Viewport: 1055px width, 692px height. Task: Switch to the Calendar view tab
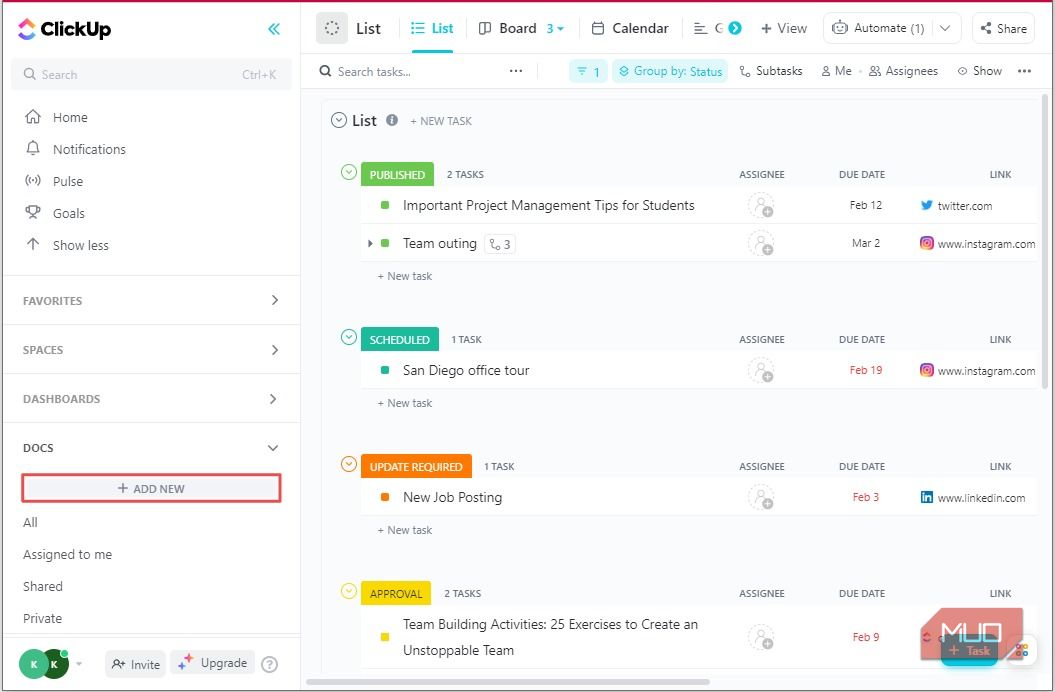click(x=630, y=28)
